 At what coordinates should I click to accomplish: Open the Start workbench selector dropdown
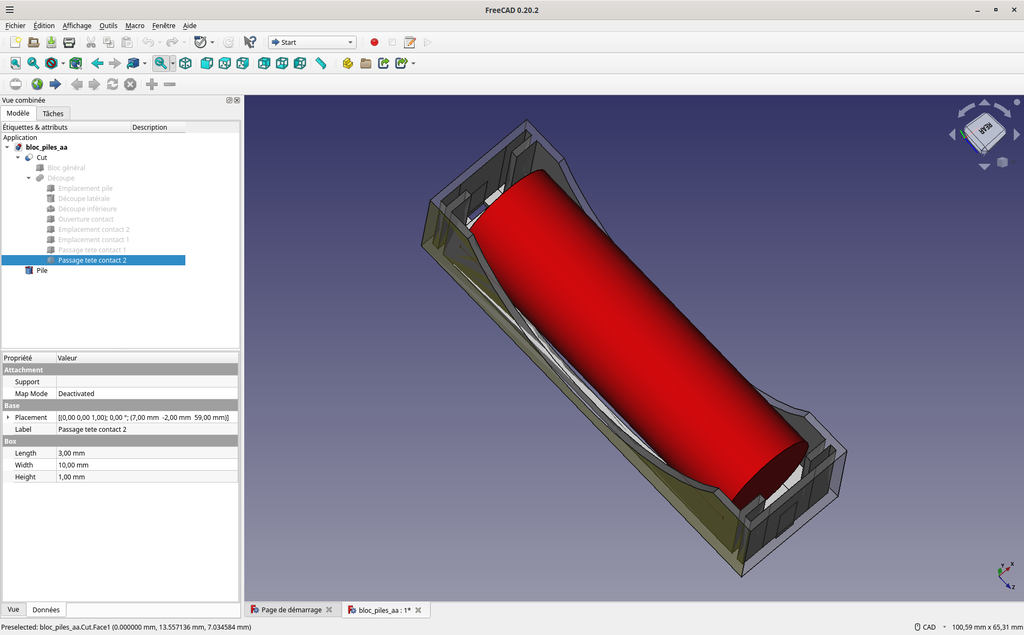tap(352, 42)
